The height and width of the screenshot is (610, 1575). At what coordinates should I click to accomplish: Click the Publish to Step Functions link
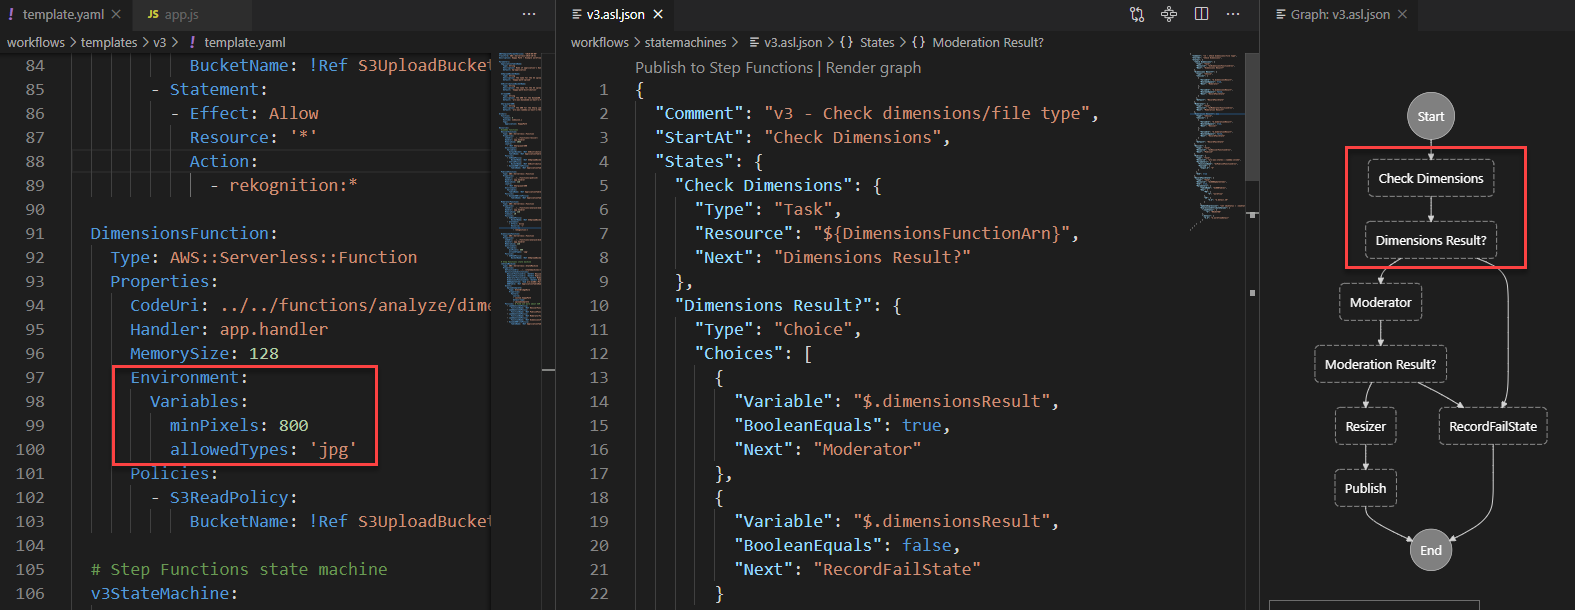[x=724, y=68]
